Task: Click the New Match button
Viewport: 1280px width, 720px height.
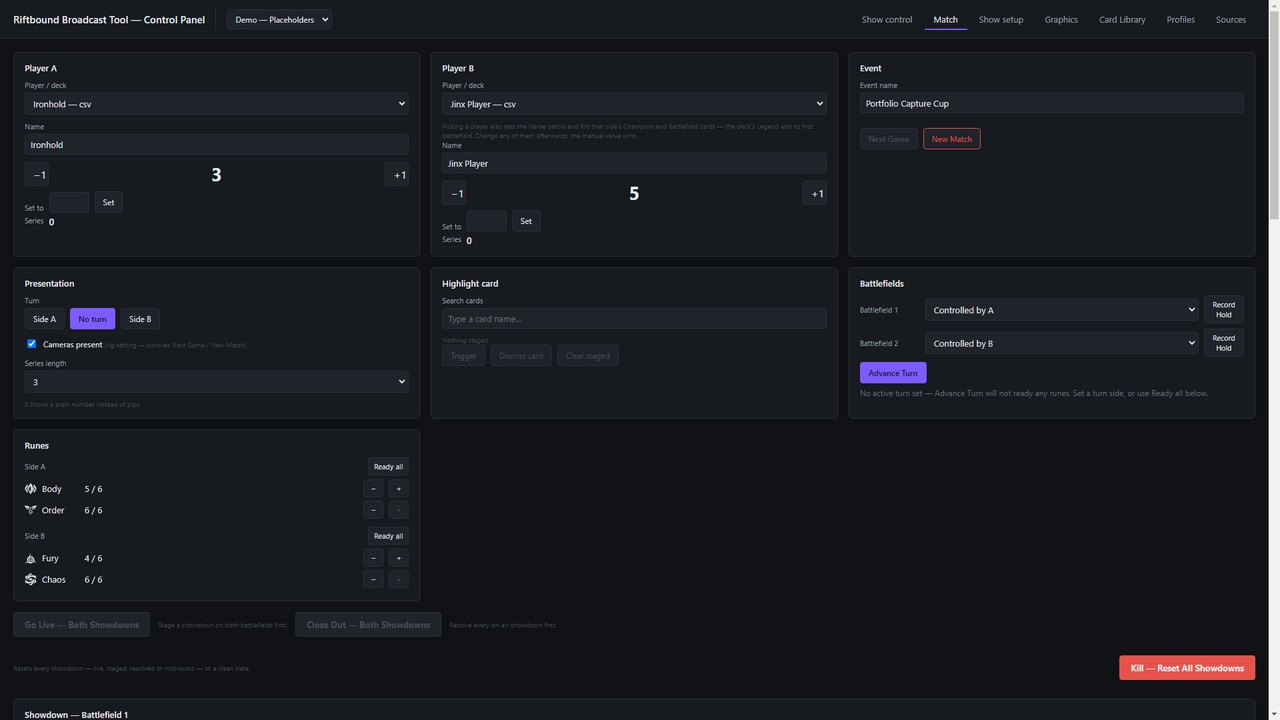Action: tap(952, 139)
